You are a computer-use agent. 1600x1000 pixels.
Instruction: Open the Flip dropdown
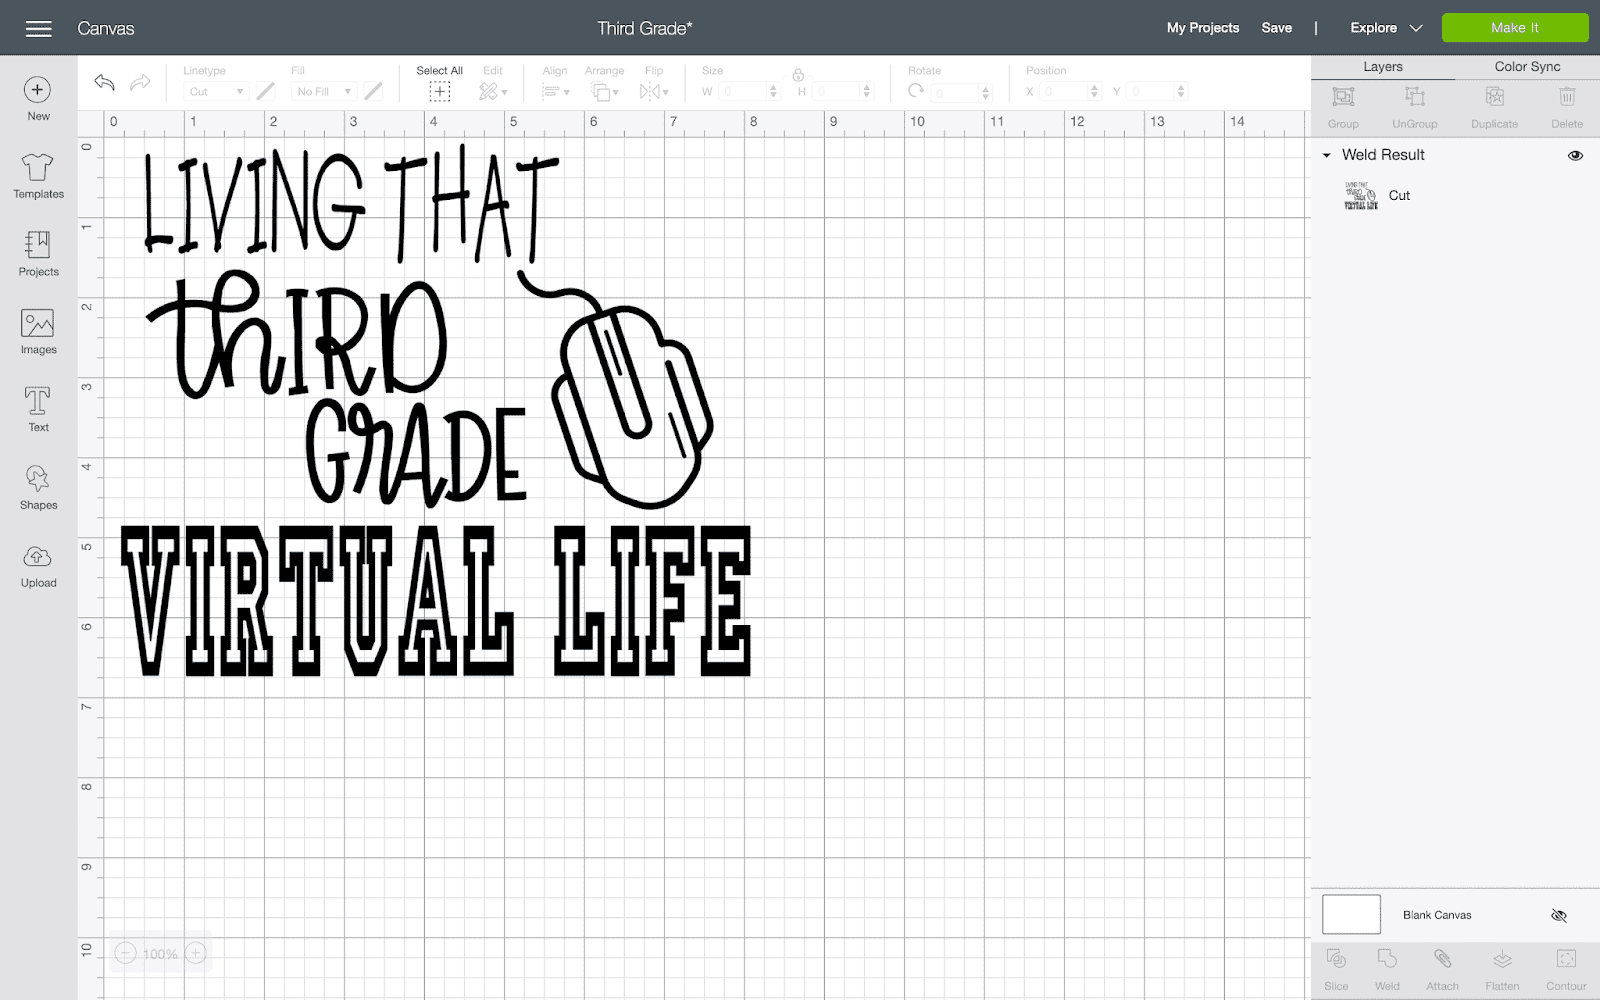pos(654,91)
